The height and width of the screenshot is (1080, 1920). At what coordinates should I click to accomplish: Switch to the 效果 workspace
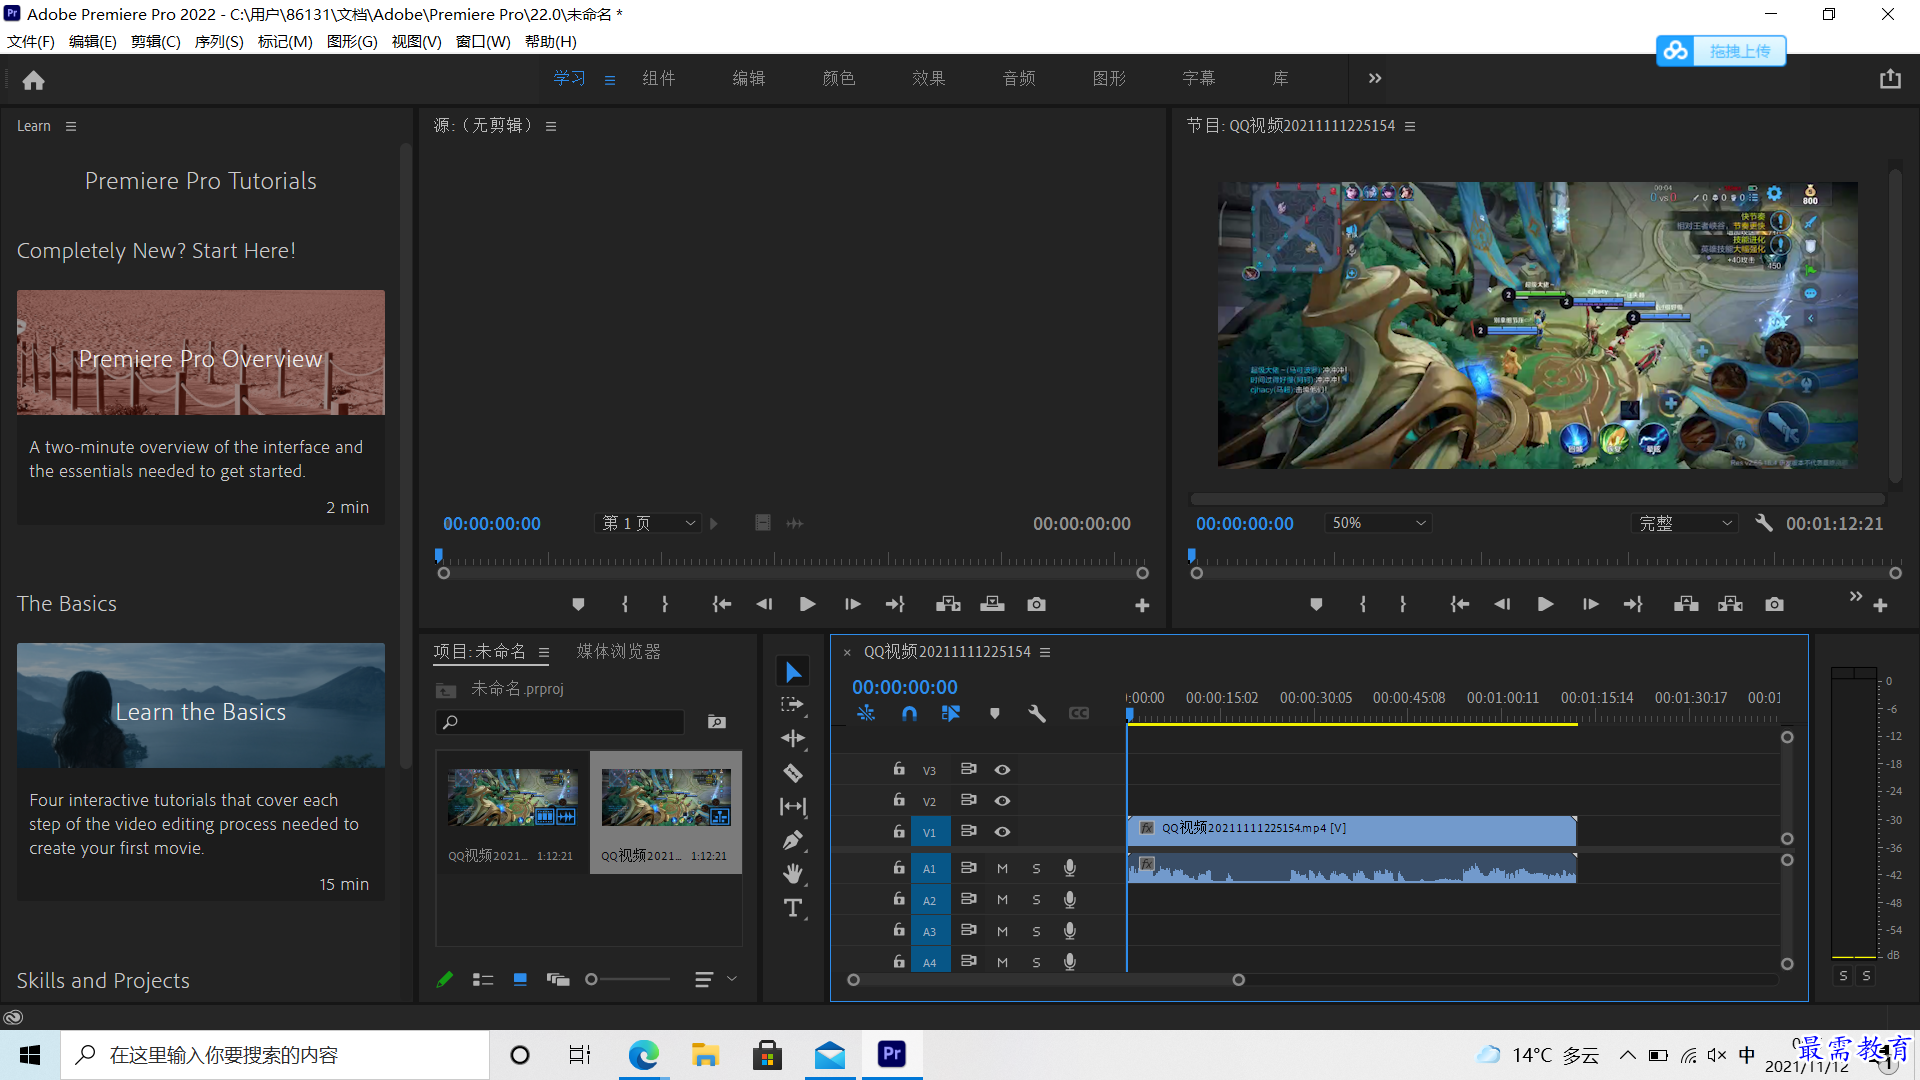point(928,78)
